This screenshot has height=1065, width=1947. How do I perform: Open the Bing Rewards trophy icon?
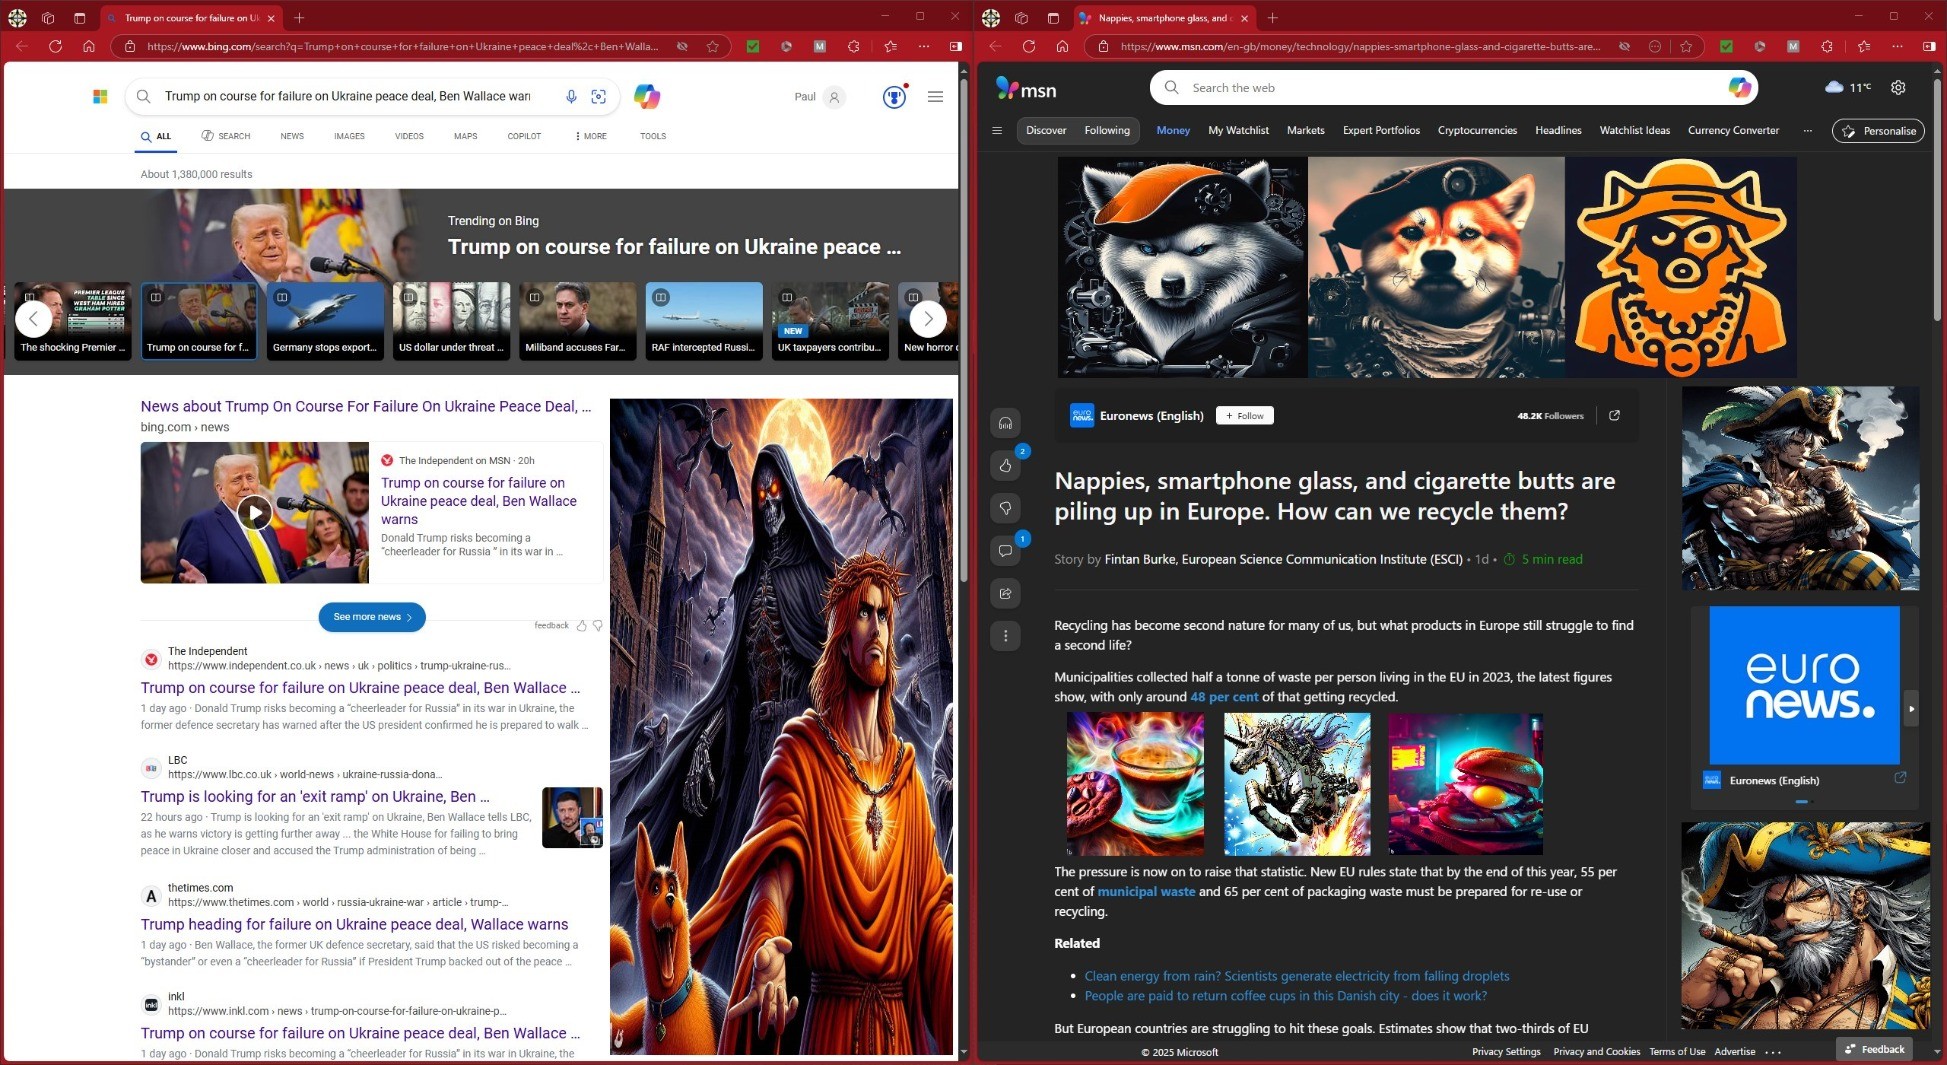point(894,96)
